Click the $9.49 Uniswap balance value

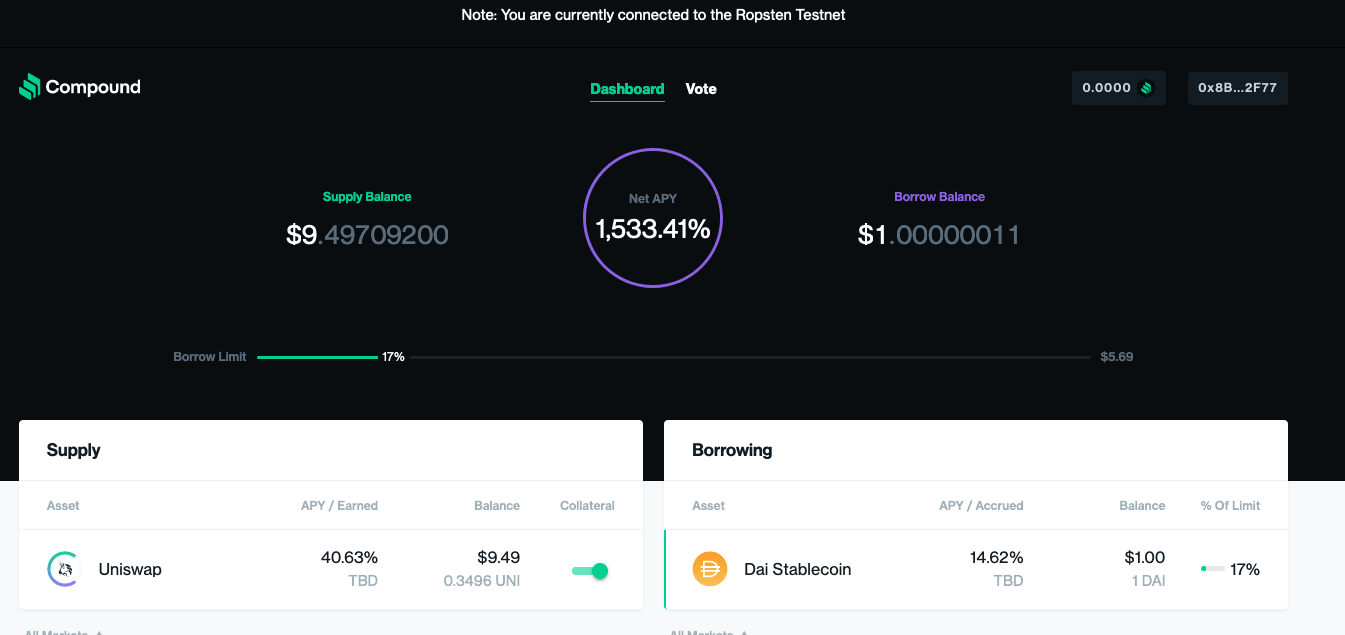497,557
